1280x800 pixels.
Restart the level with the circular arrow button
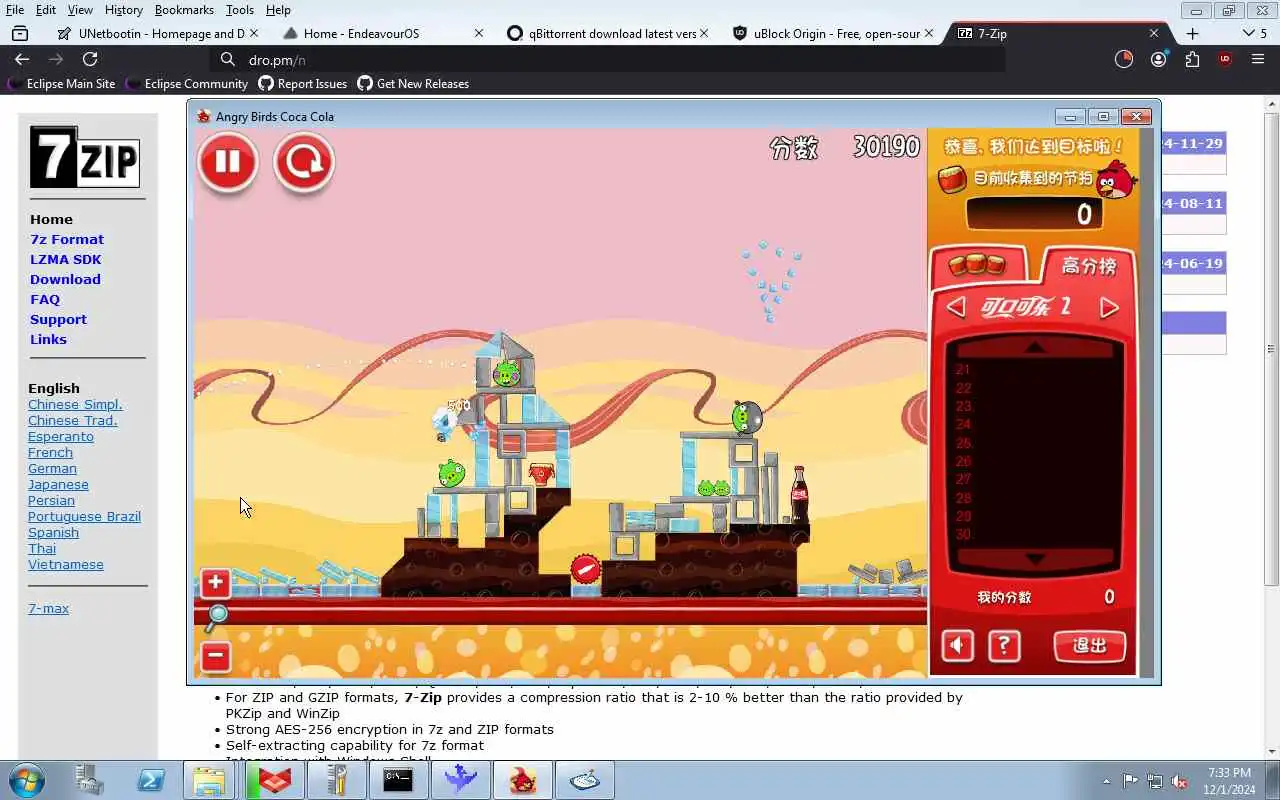[303, 162]
